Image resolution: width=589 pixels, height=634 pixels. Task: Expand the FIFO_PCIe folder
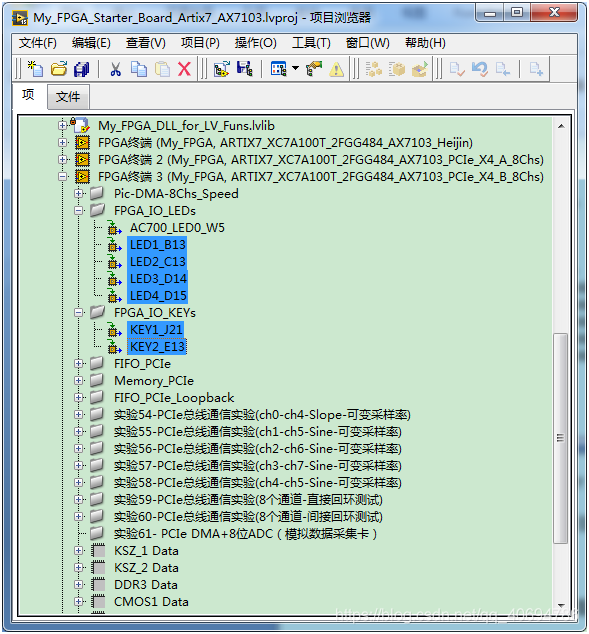79,363
